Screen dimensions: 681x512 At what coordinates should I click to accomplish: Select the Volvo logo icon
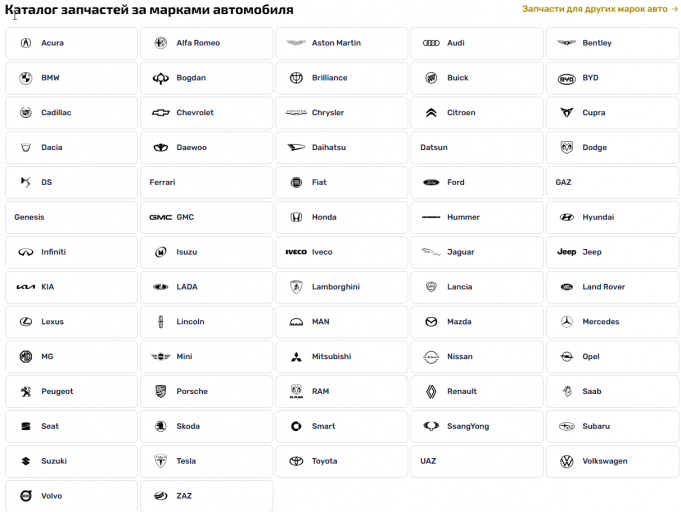[26, 496]
